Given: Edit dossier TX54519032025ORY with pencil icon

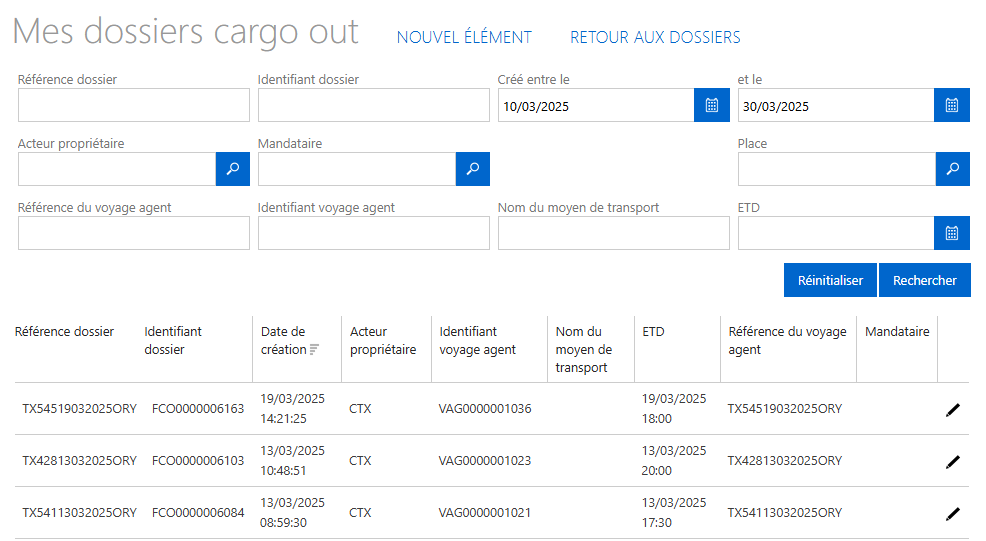Looking at the screenshot, I should [952, 409].
